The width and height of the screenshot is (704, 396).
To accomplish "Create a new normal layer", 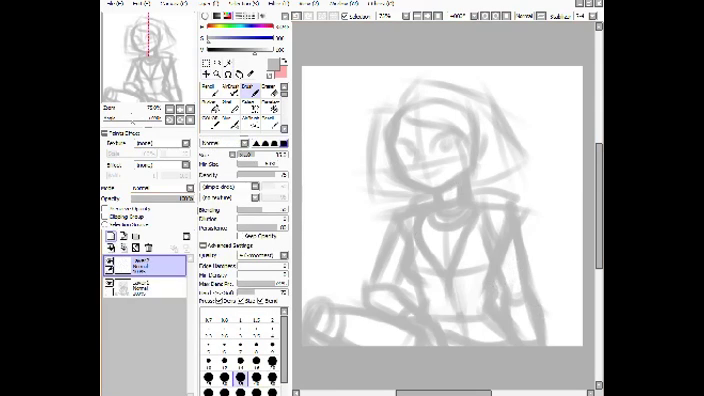I will click(111, 236).
